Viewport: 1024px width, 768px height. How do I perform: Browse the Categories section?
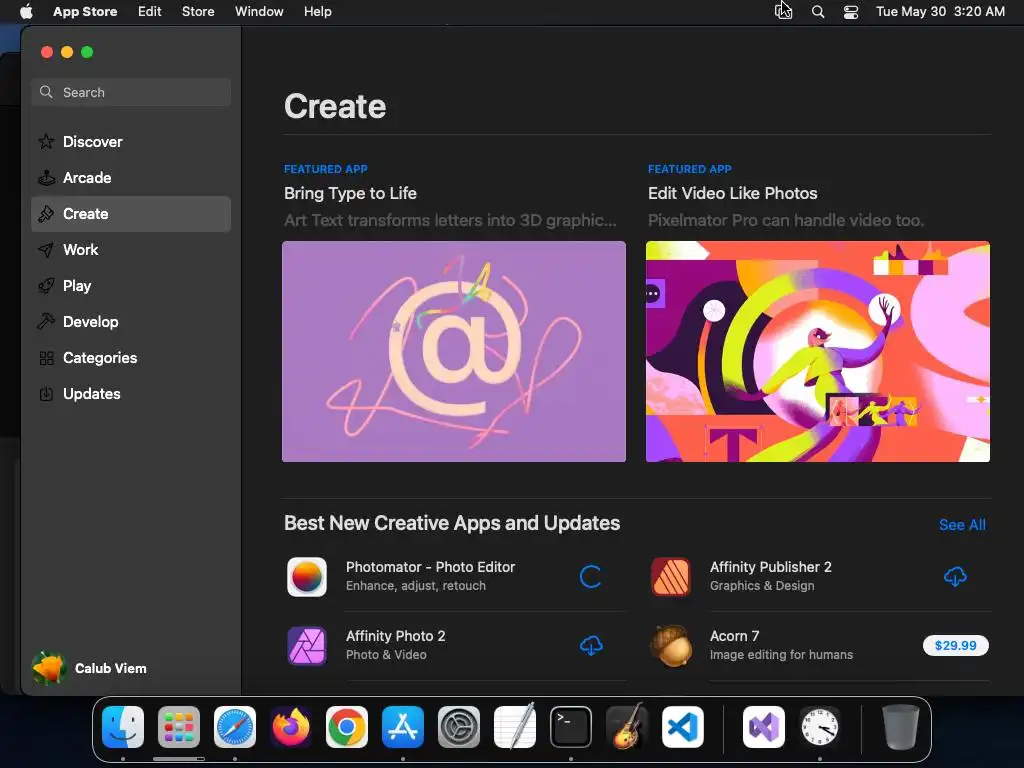tap(131, 358)
